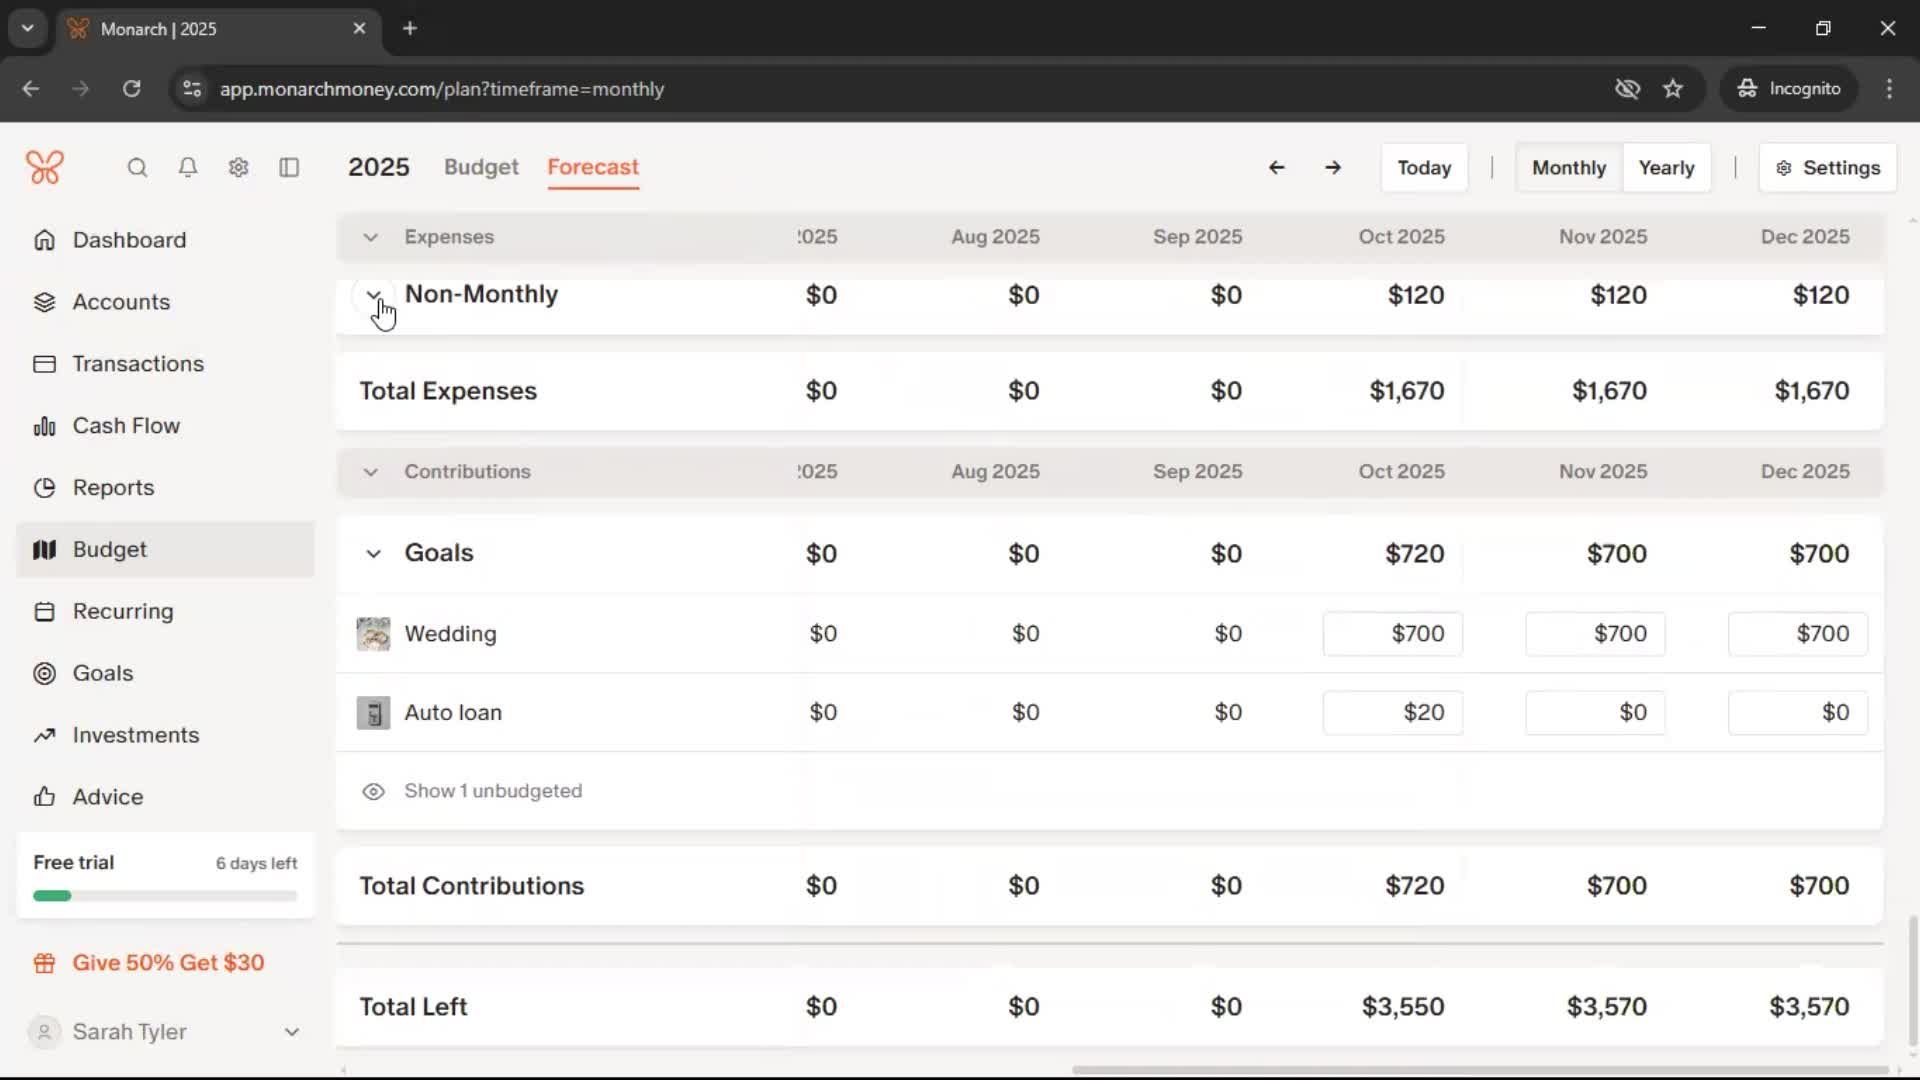
Task: Open the search magnifier icon
Action: 137,167
